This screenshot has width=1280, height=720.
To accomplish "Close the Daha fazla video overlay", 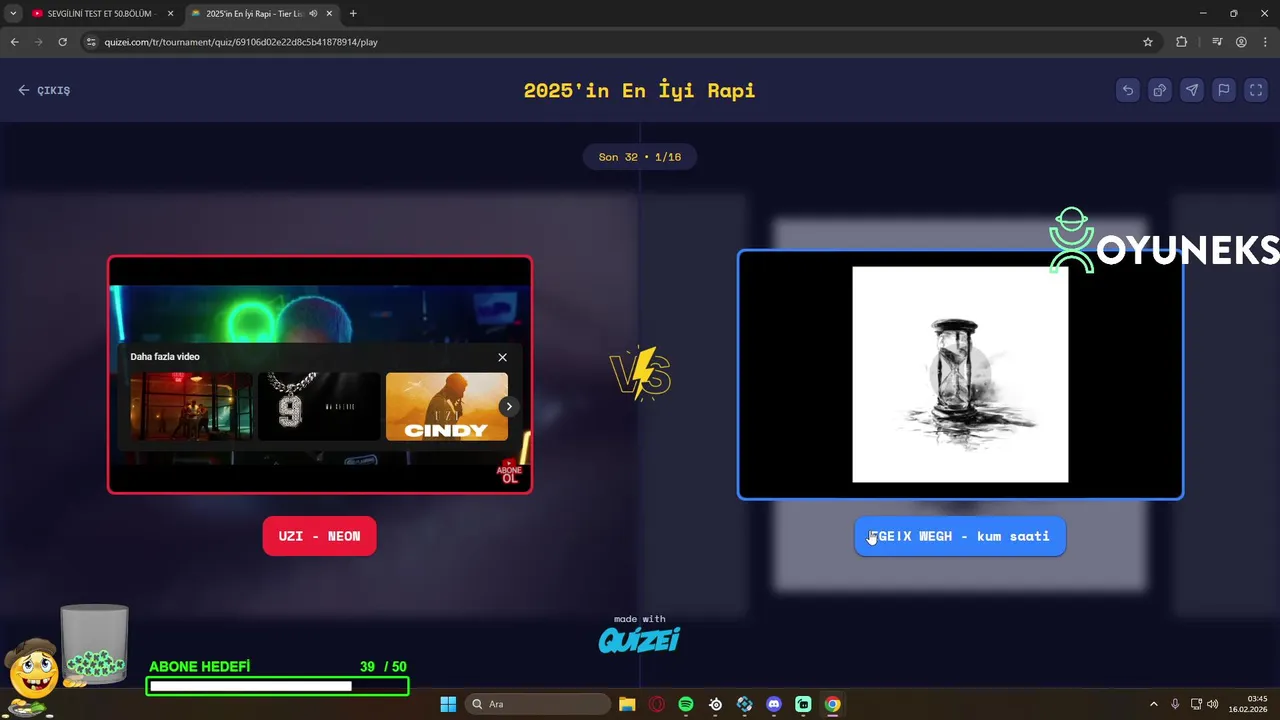I will tap(502, 357).
